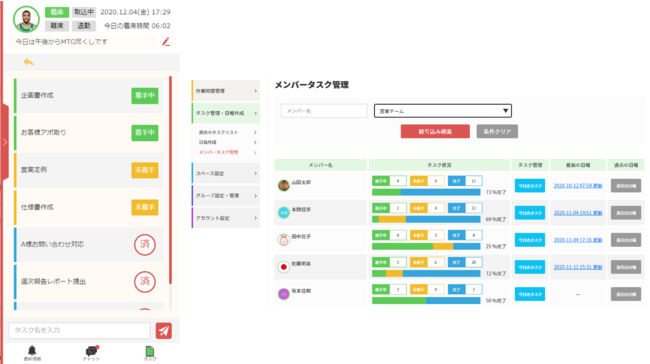This screenshot has height=364, width=650.
Task: Open 日報作成 submenu chevron
Action: pos(255,142)
